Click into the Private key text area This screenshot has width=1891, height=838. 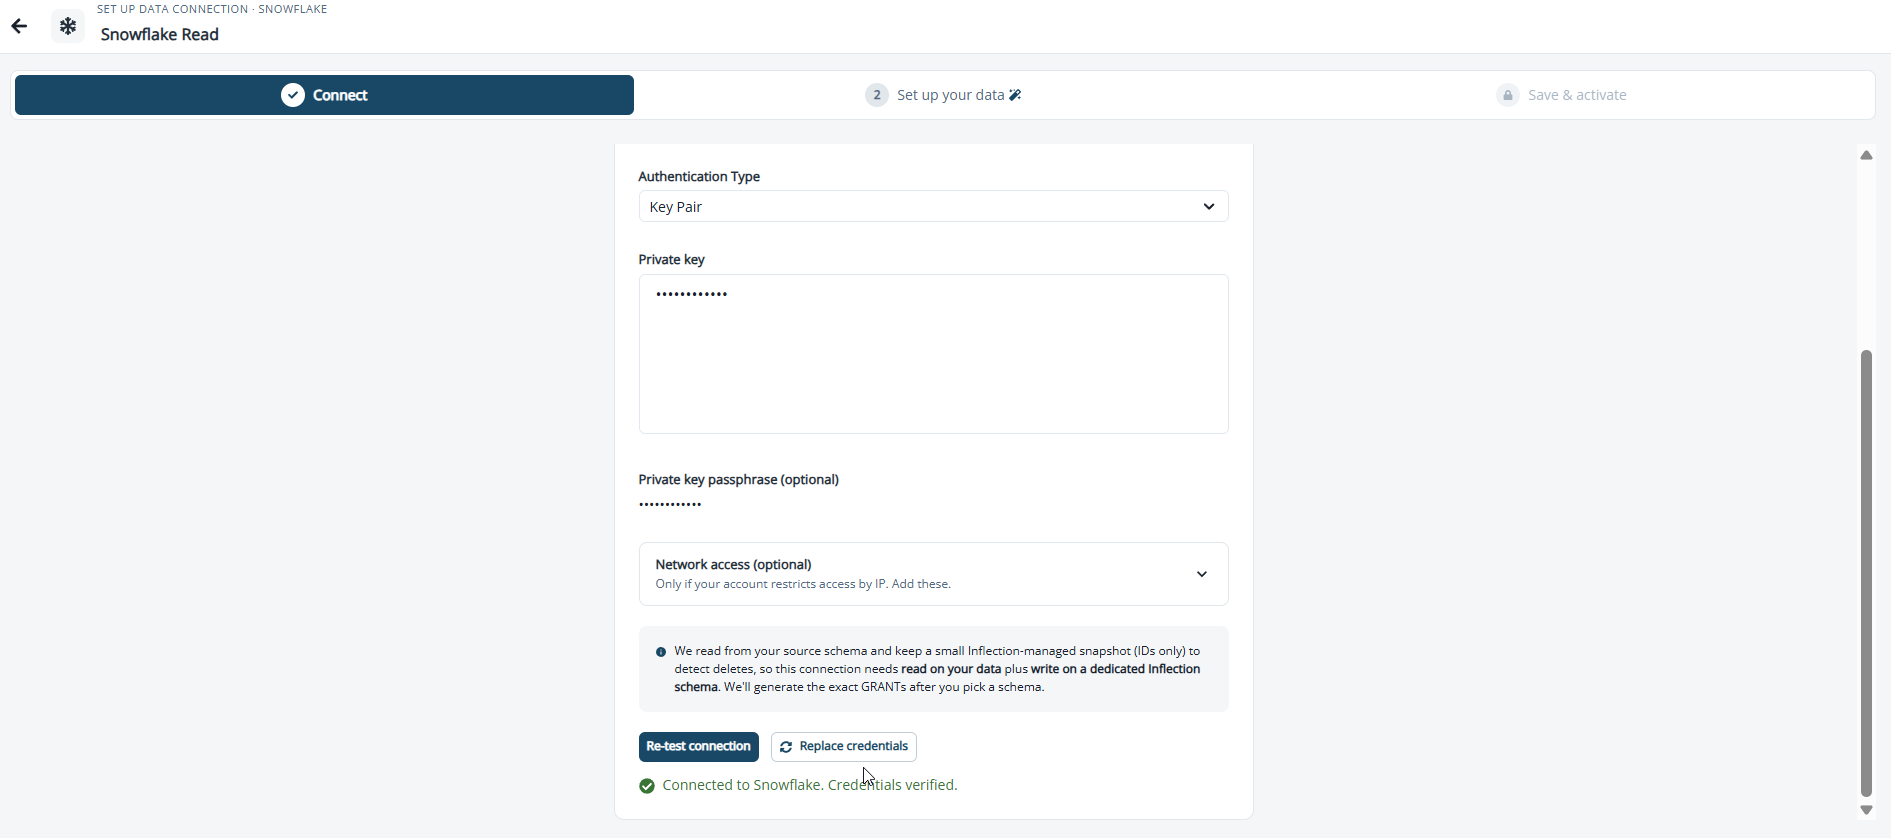coord(933,354)
